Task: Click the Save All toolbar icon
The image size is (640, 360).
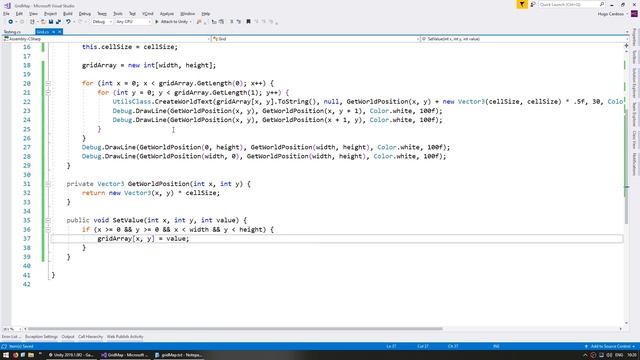Action: (58, 22)
